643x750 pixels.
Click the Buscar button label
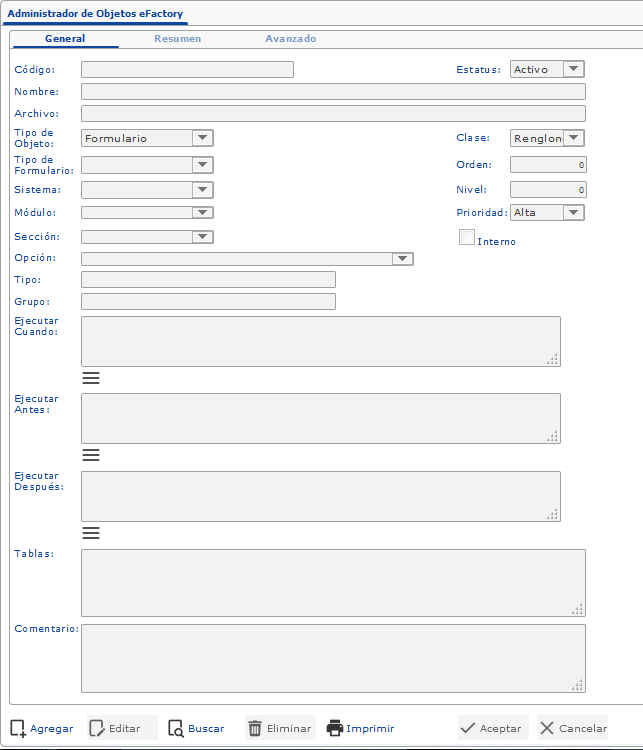click(206, 728)
